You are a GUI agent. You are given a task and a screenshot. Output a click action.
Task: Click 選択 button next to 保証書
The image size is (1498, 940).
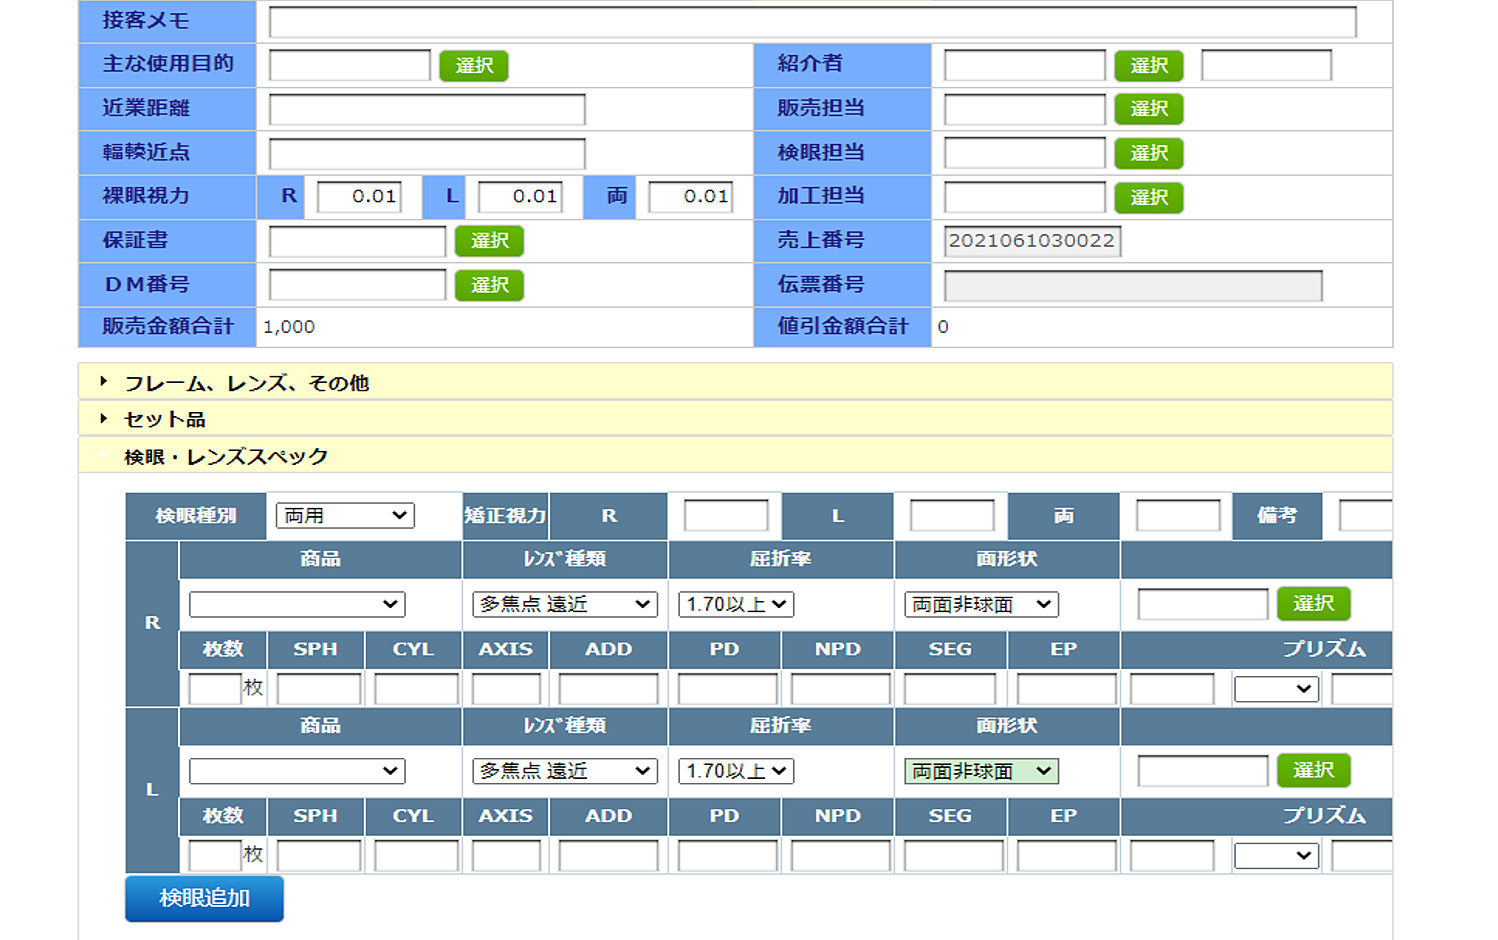click(x=489, y=241)
